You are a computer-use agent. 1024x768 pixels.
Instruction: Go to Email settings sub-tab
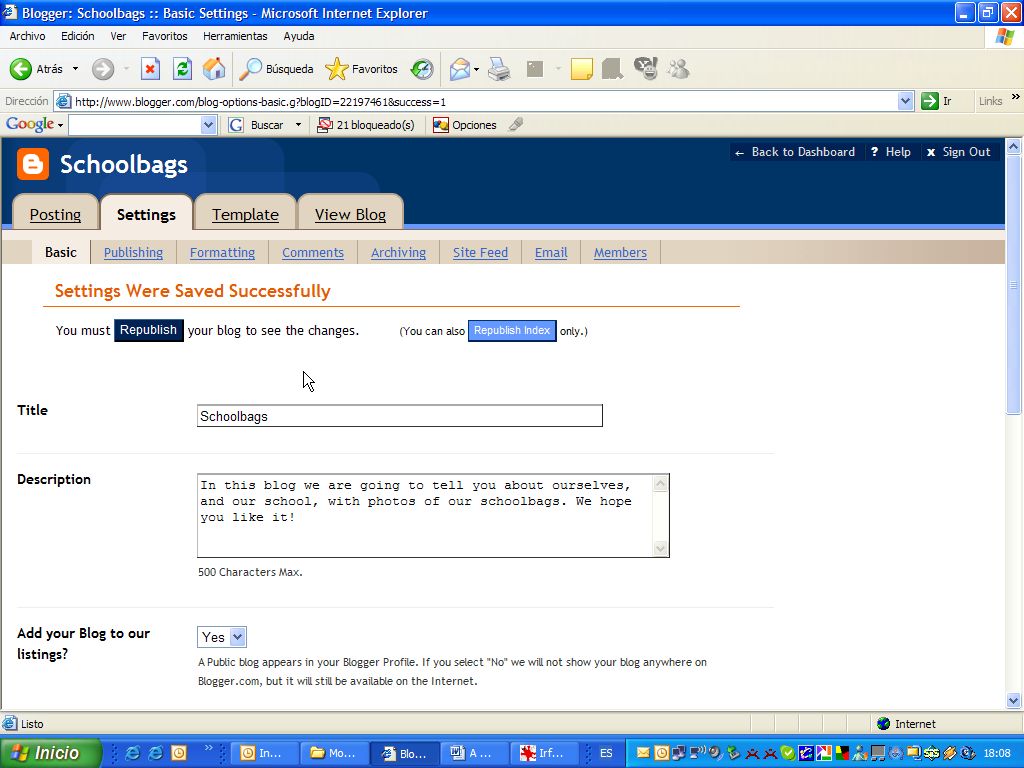tap(551, 253)
